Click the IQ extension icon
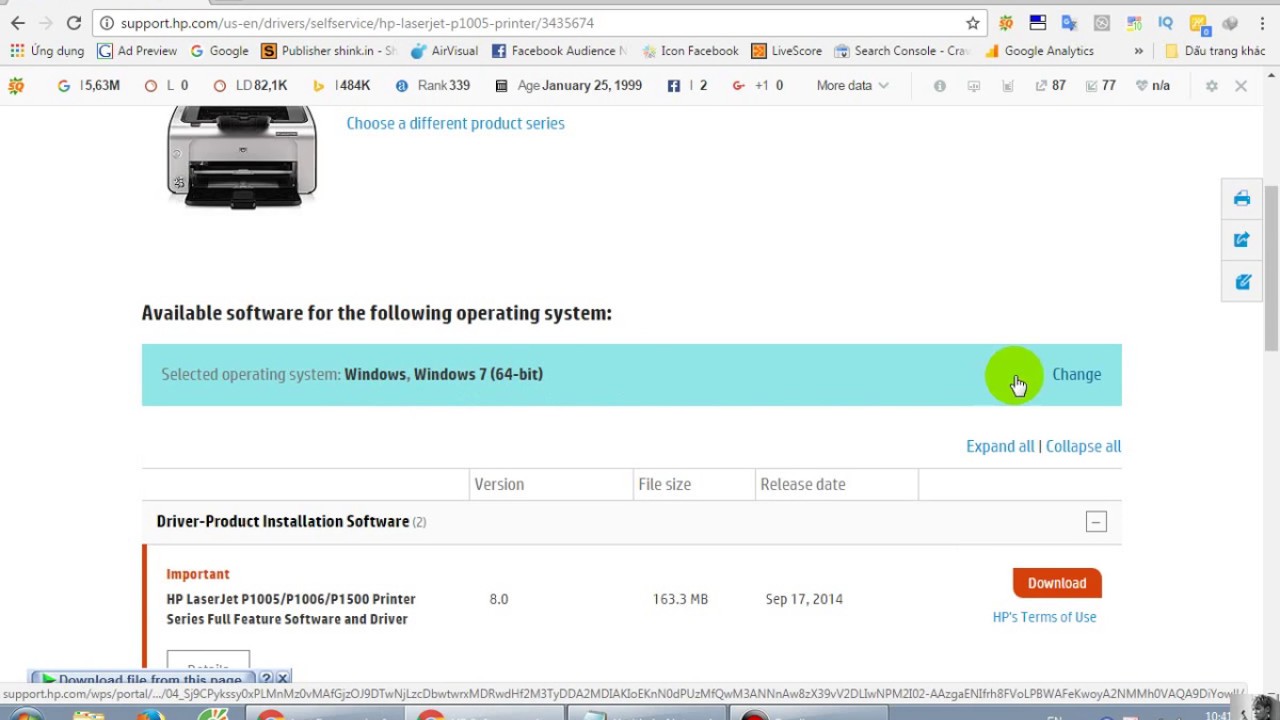The width and height of the screenshot is (1280, 720). 1165,23
